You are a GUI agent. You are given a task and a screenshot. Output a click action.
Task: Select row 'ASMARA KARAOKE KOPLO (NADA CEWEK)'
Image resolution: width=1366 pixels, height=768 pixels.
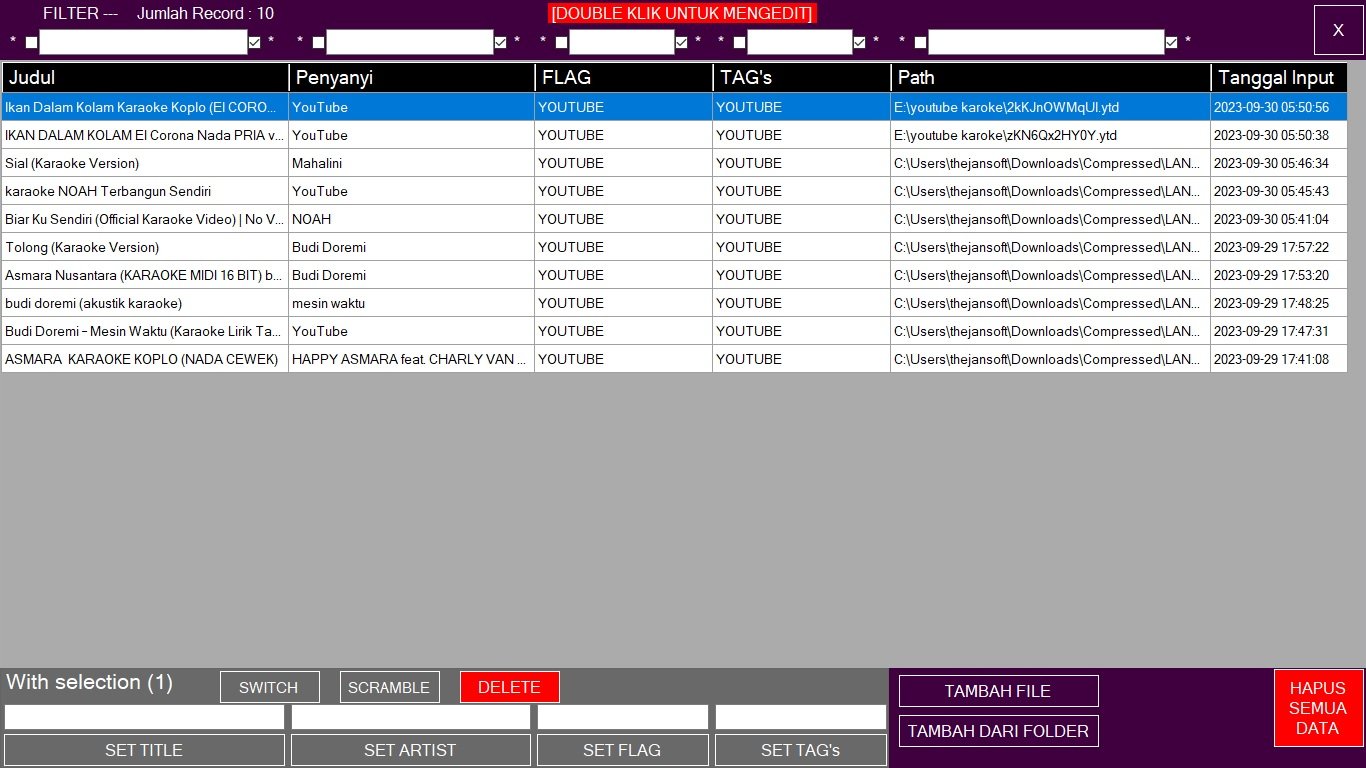click(674, 359)
